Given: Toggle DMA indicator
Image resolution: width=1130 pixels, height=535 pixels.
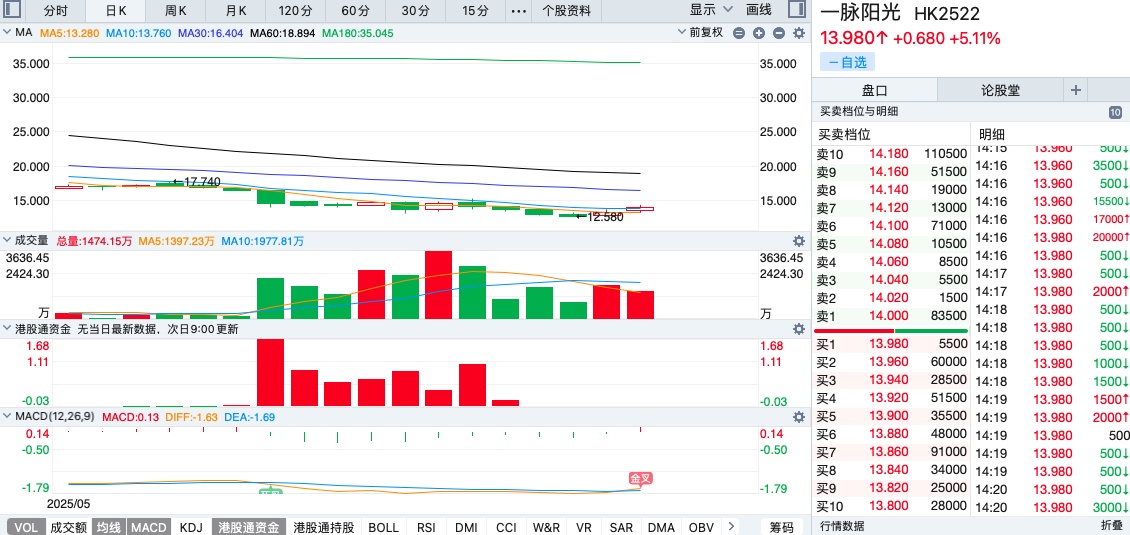Looking at the screenshot, I should click(661, 527).
